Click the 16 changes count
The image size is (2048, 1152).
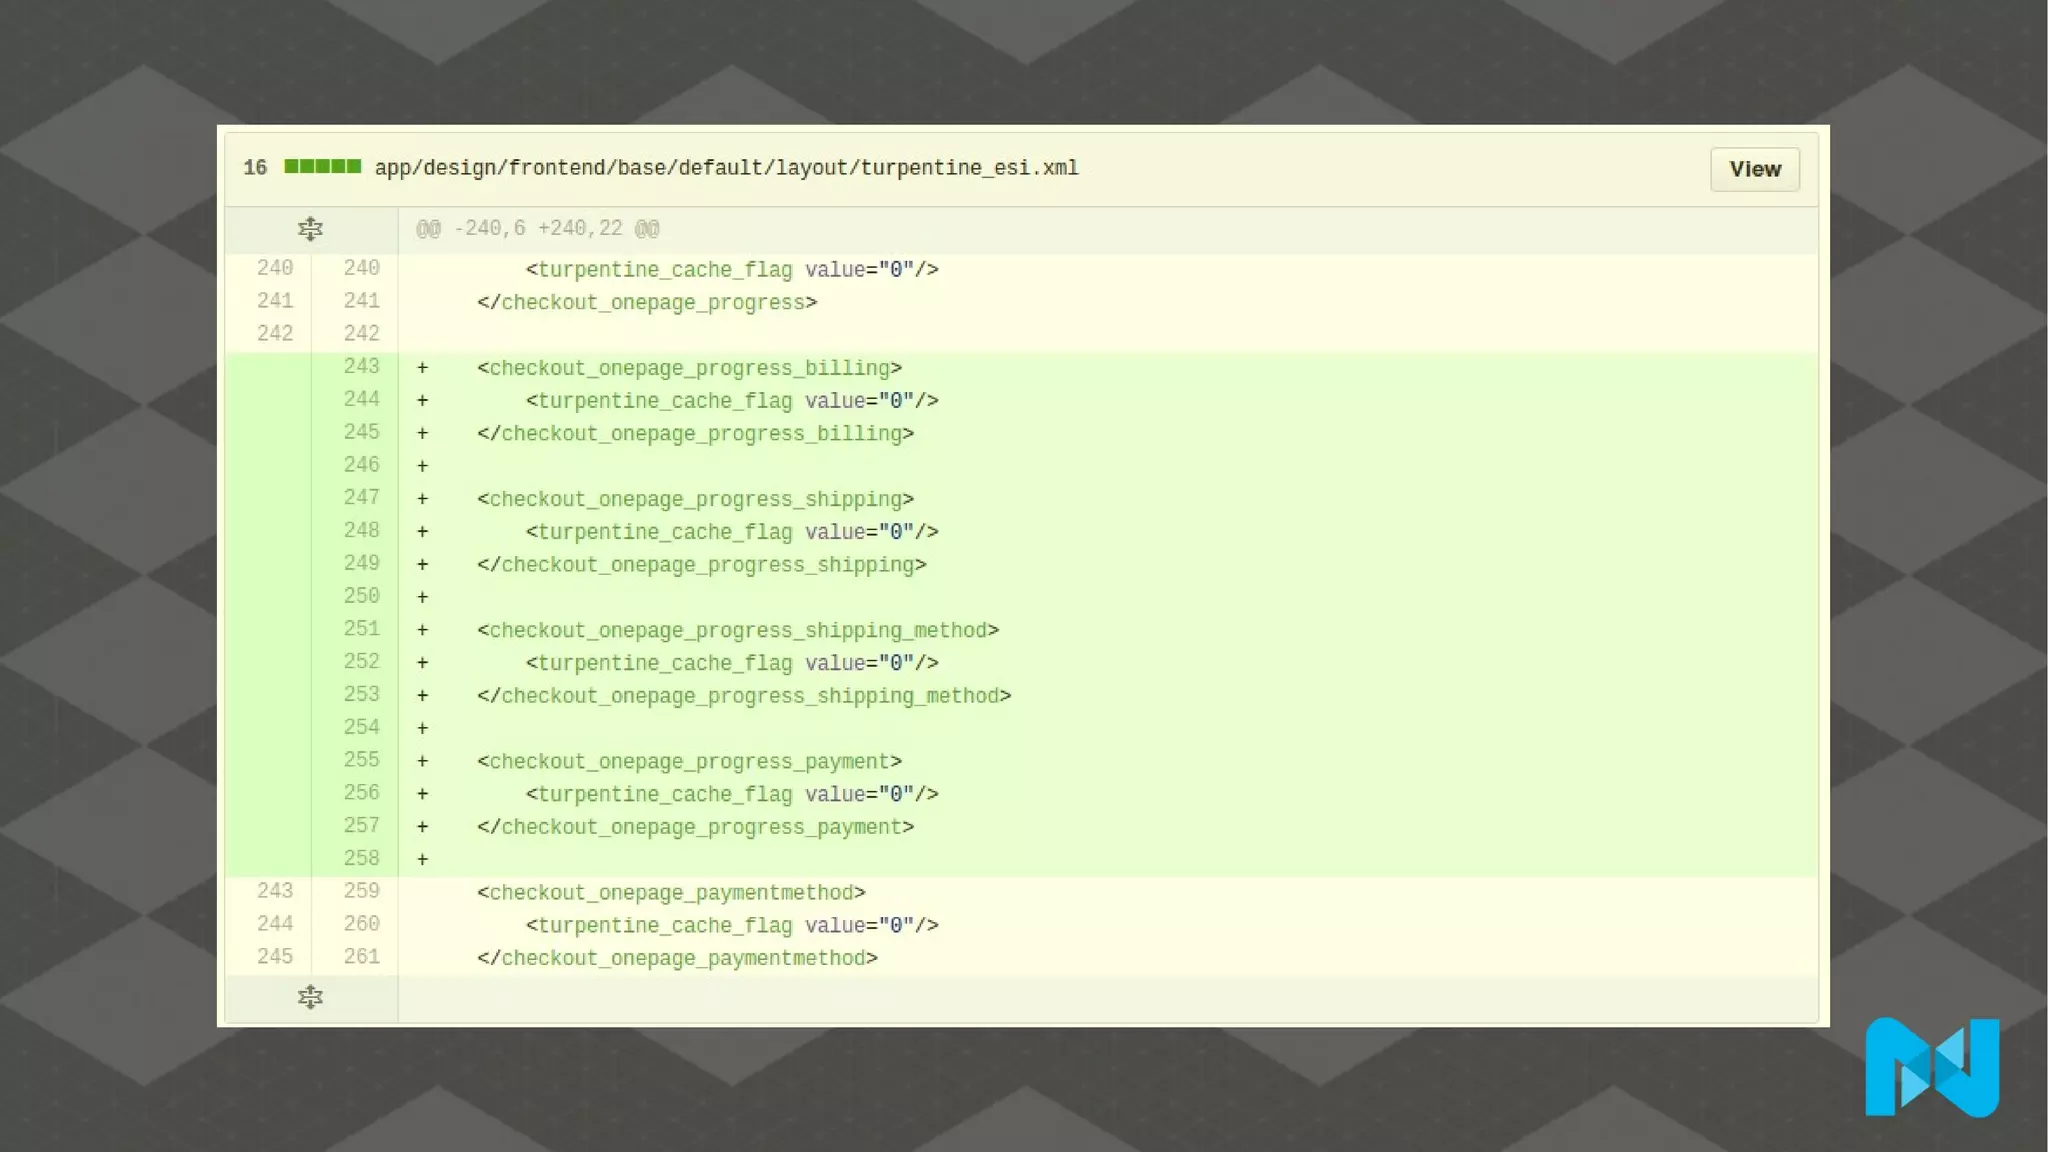(255, 168)
